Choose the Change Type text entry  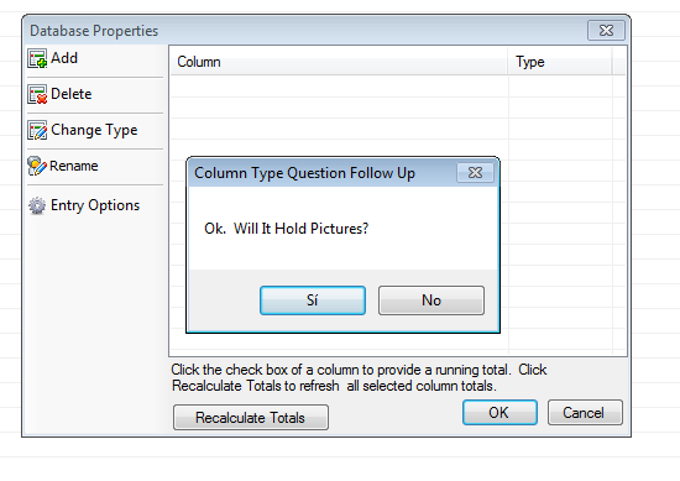coord(94,130)
